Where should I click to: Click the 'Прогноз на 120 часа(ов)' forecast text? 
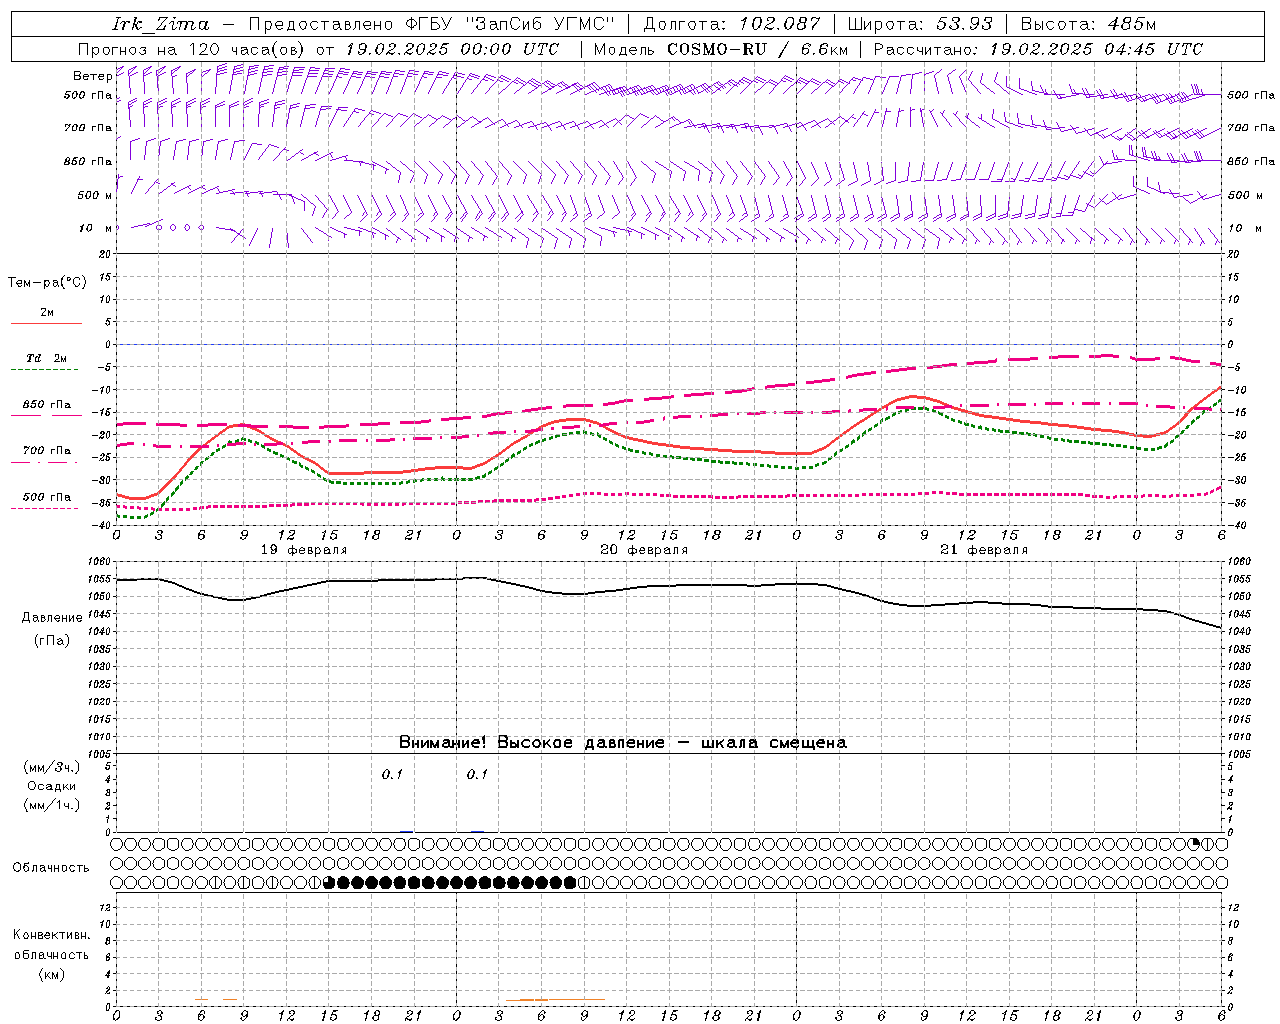pyautogui.click(x=193, y=49)
